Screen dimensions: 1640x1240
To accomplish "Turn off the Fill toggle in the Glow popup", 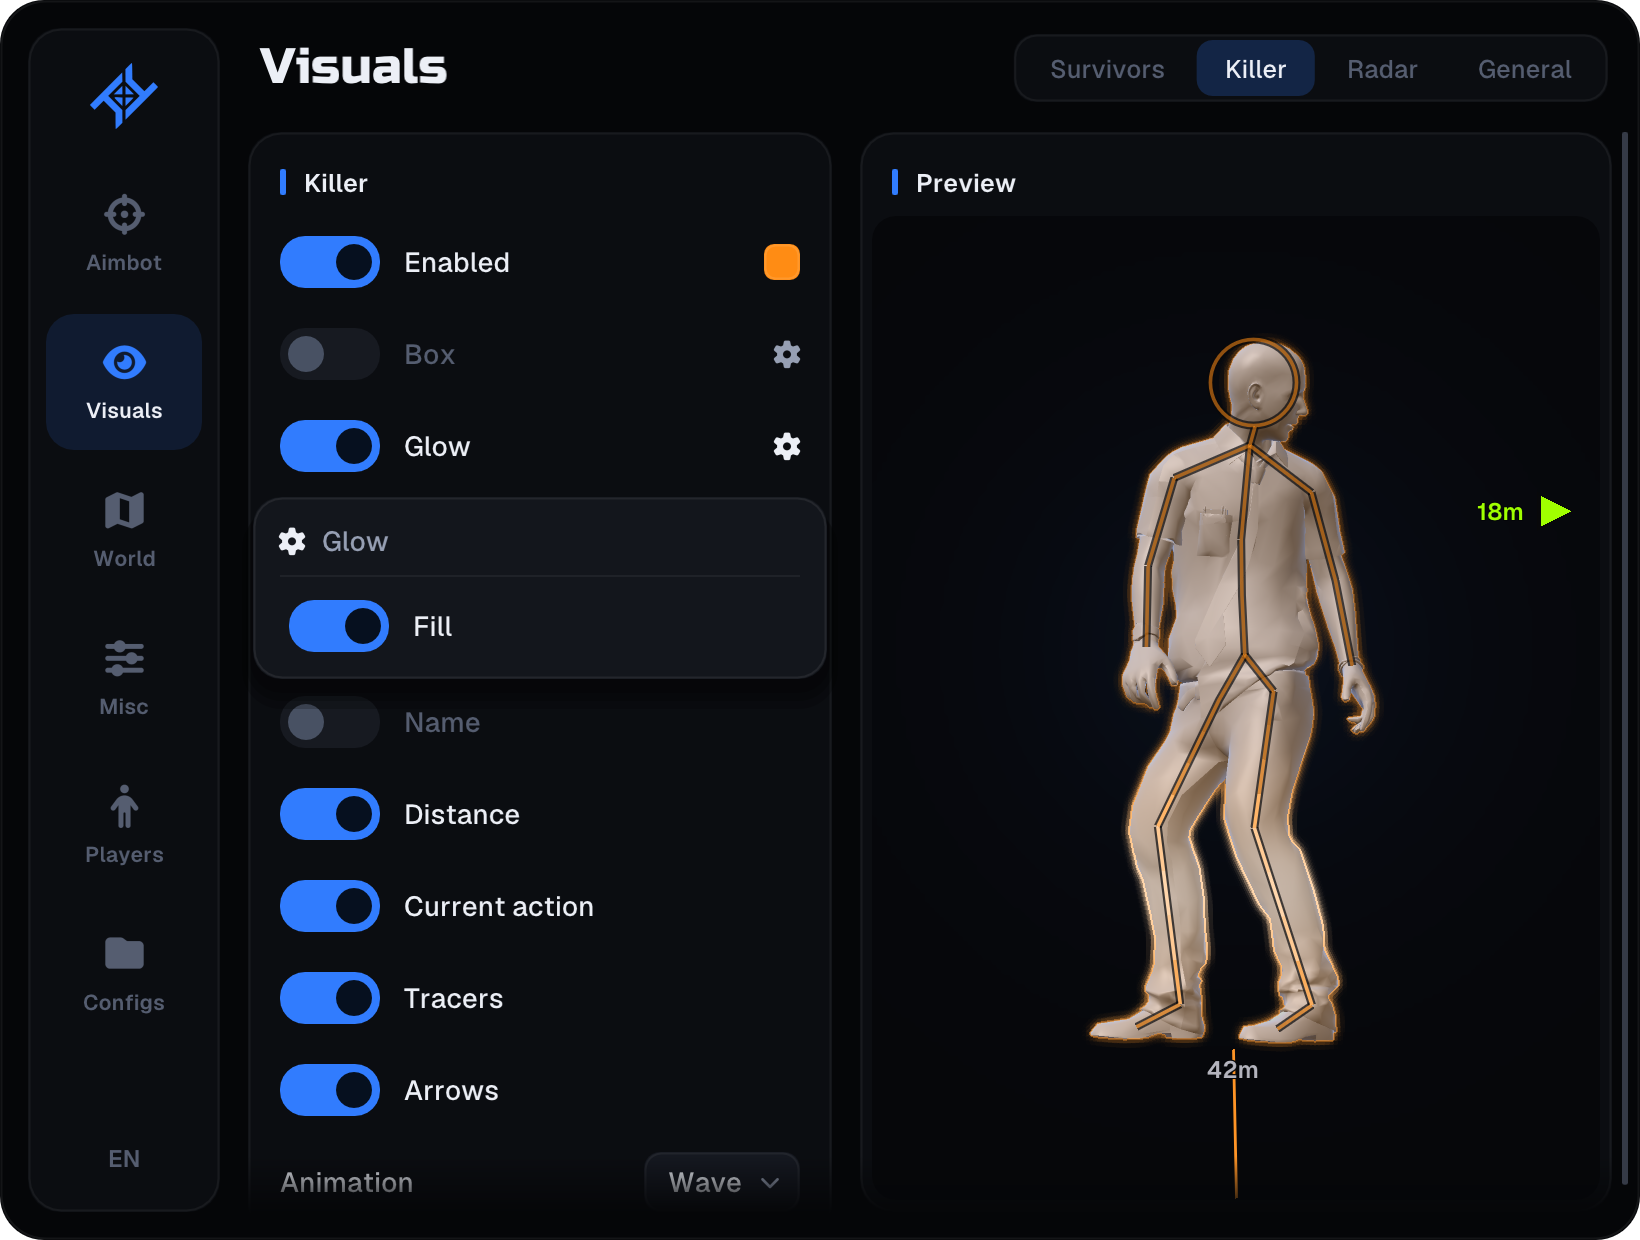I will point(339,626).
